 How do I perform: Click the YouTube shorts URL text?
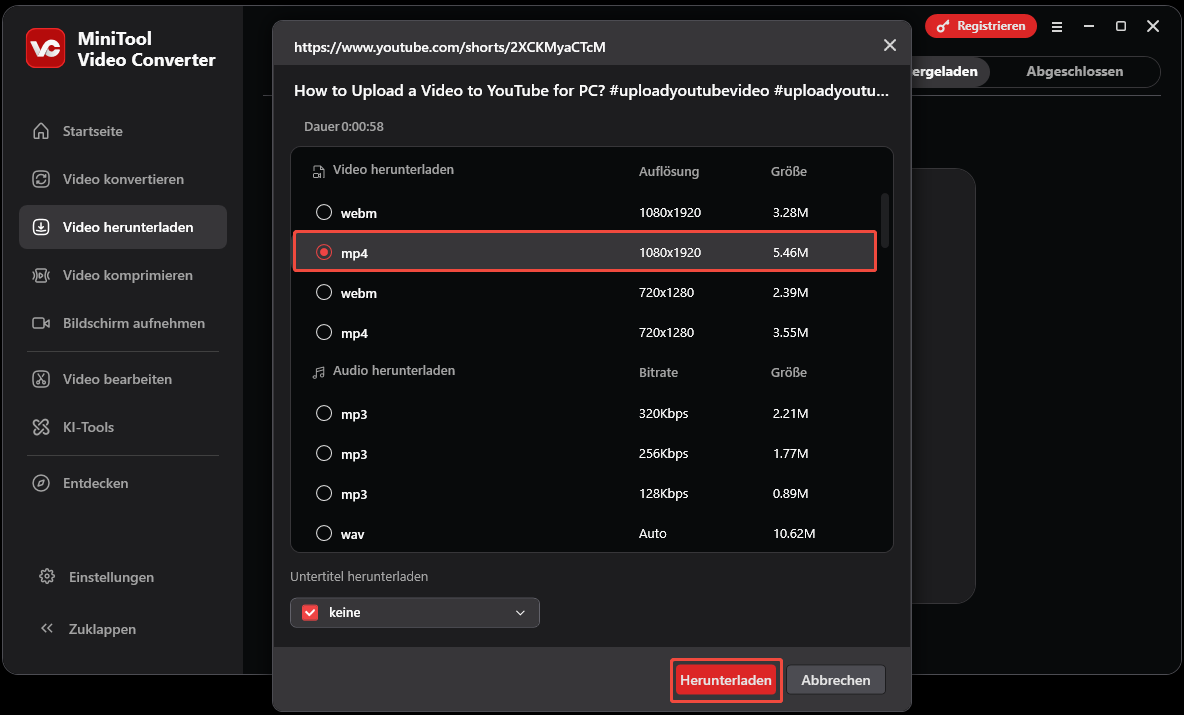coord(449,47)
